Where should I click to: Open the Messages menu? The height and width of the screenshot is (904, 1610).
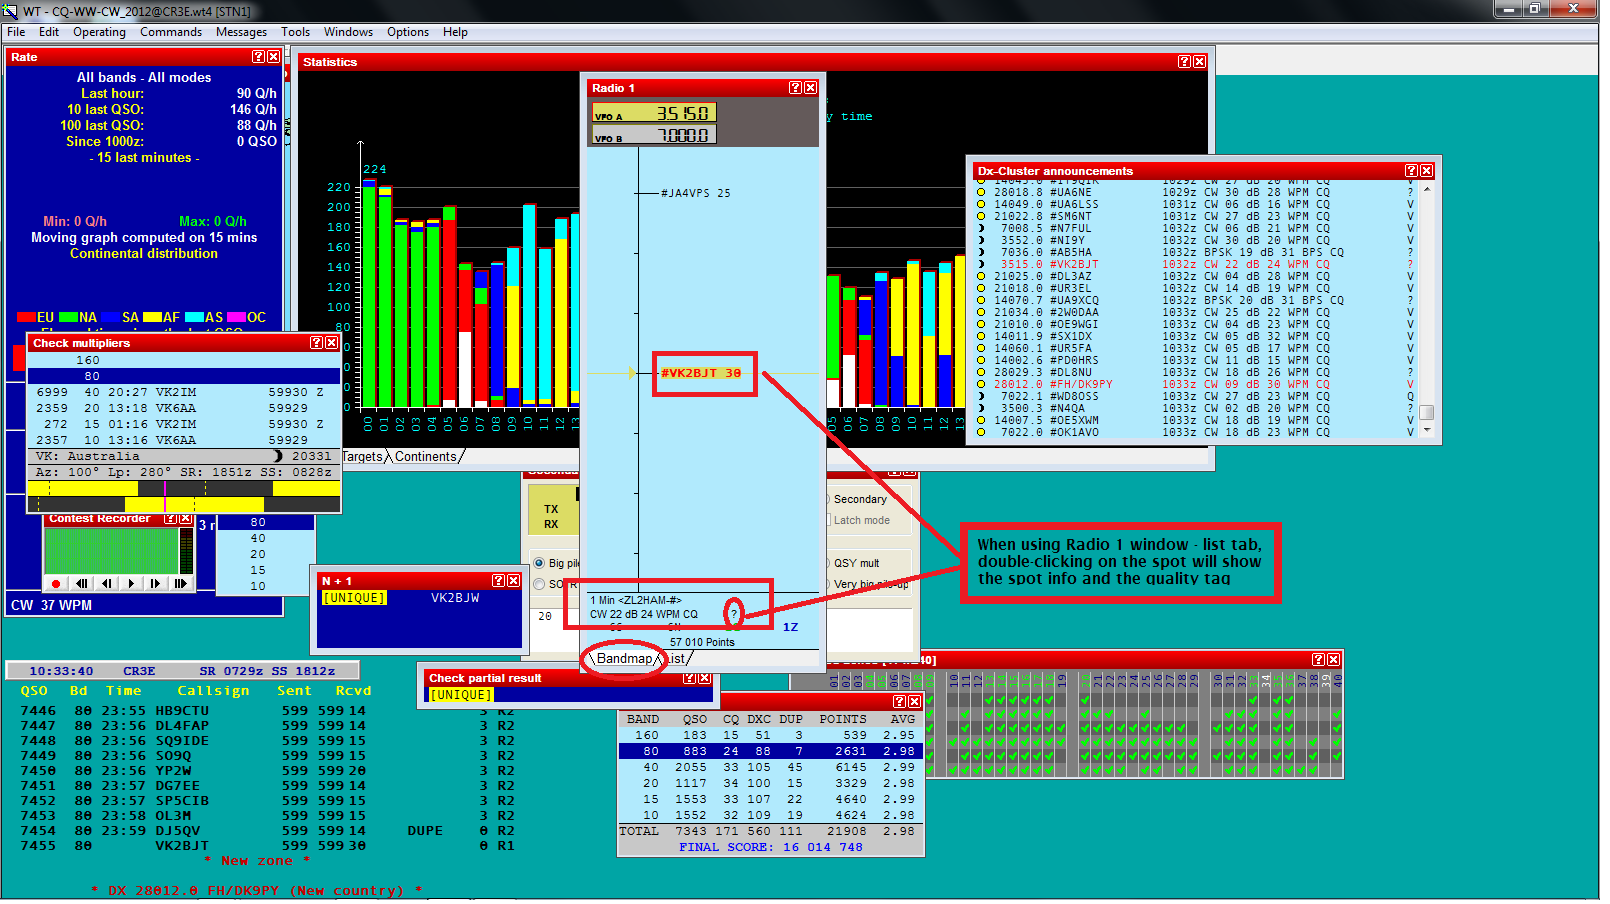pos(241,32)
